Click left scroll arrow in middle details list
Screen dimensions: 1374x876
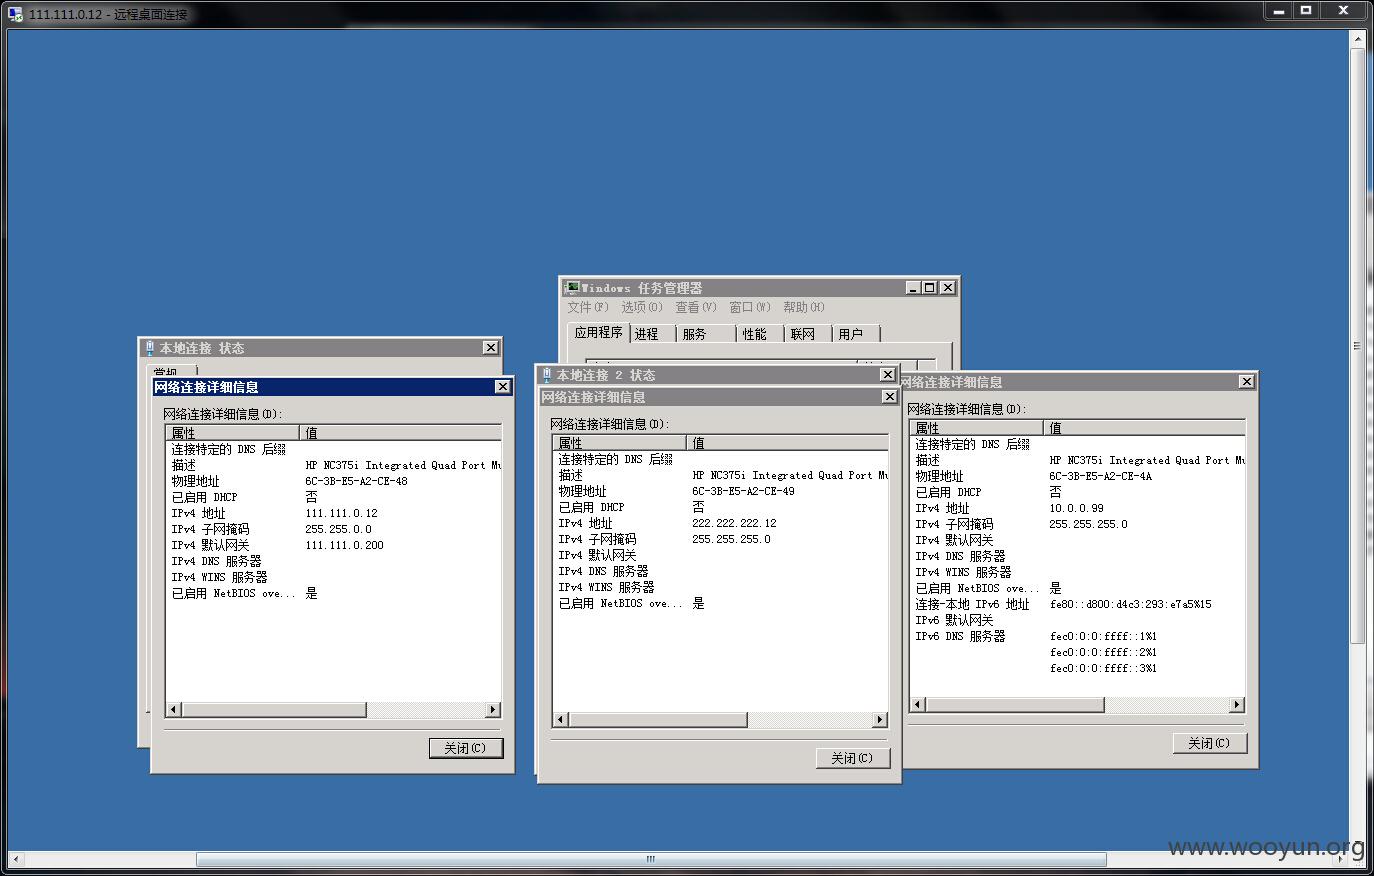561,720
